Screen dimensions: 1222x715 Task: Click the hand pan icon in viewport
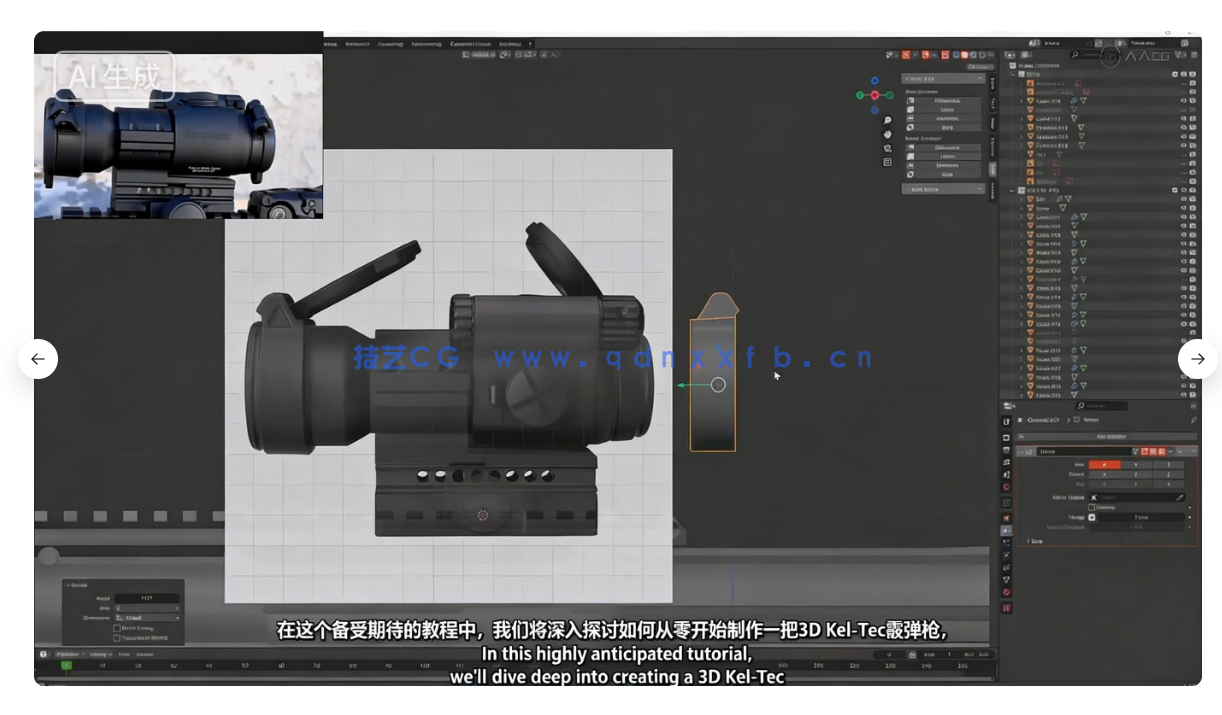coord(887,135)
